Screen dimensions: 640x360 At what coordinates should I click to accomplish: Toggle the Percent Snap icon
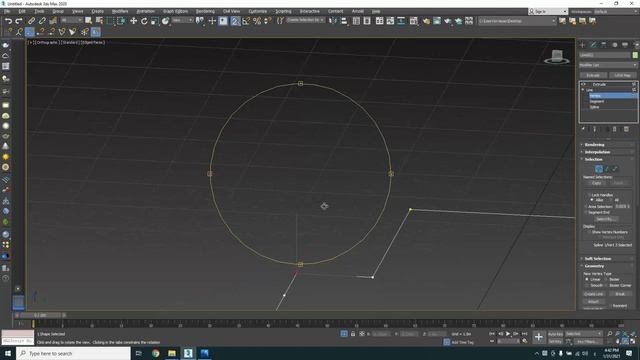(257, 21)
